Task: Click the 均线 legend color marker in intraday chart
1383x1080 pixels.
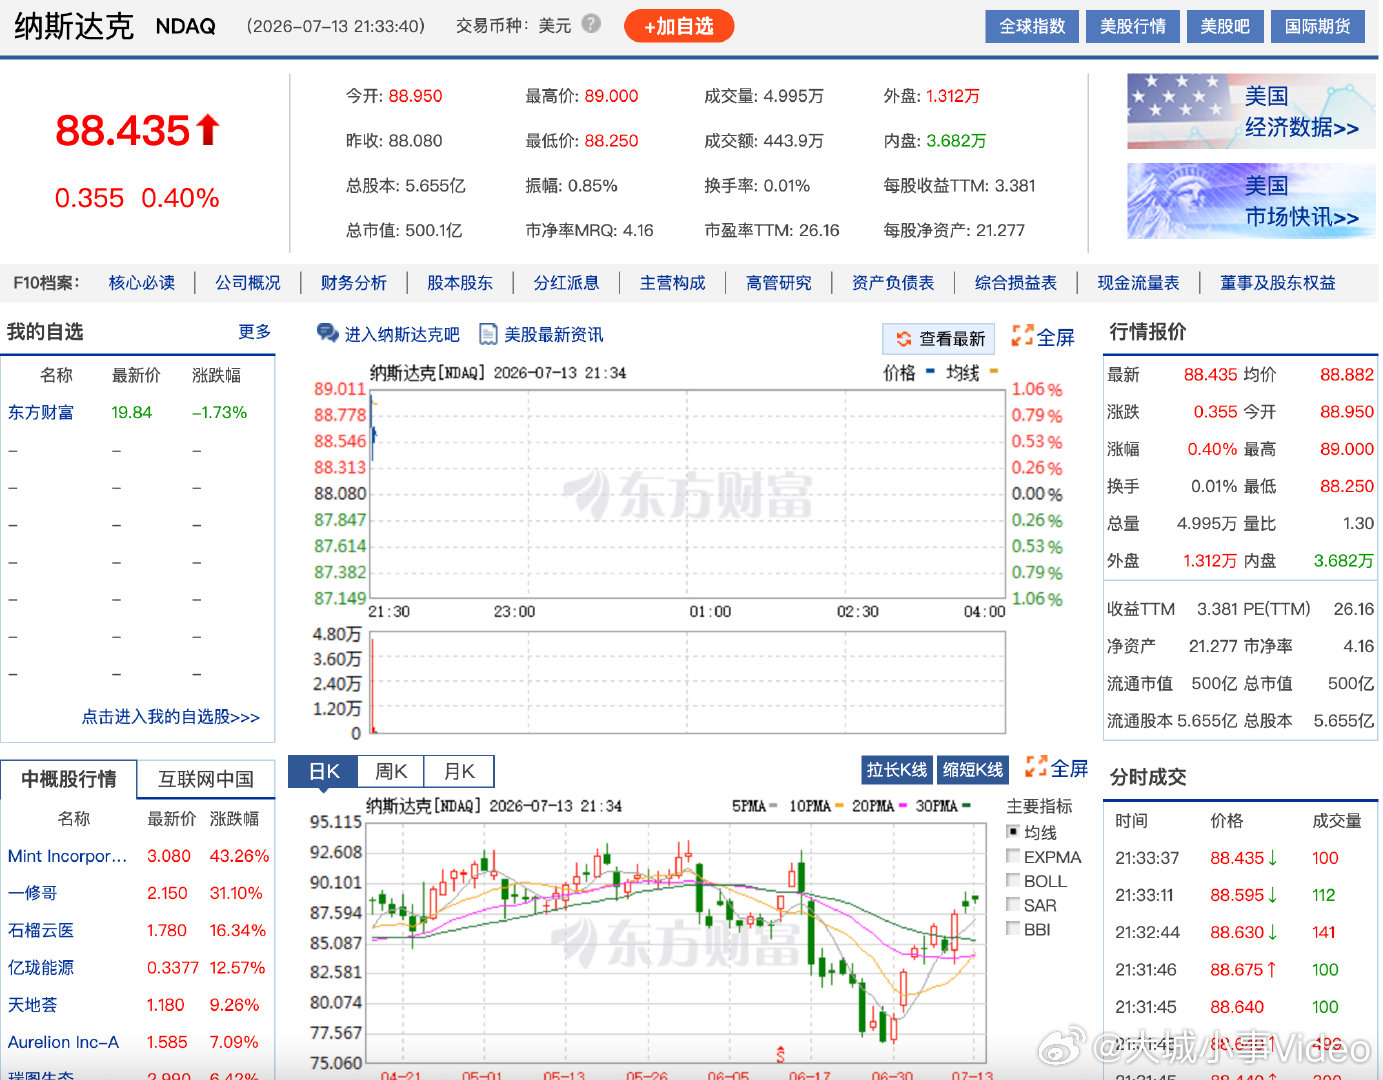Action: coord(993,372)
